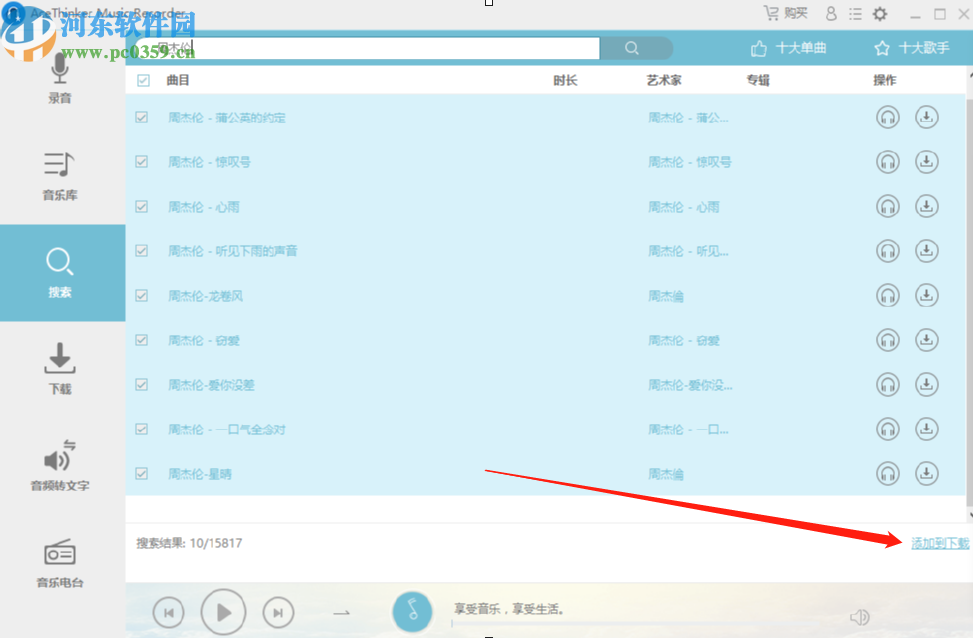This screenshot has width=973, height=638.
Task: Toggle the select-all checkbox in header
Action: coord(141,80)
